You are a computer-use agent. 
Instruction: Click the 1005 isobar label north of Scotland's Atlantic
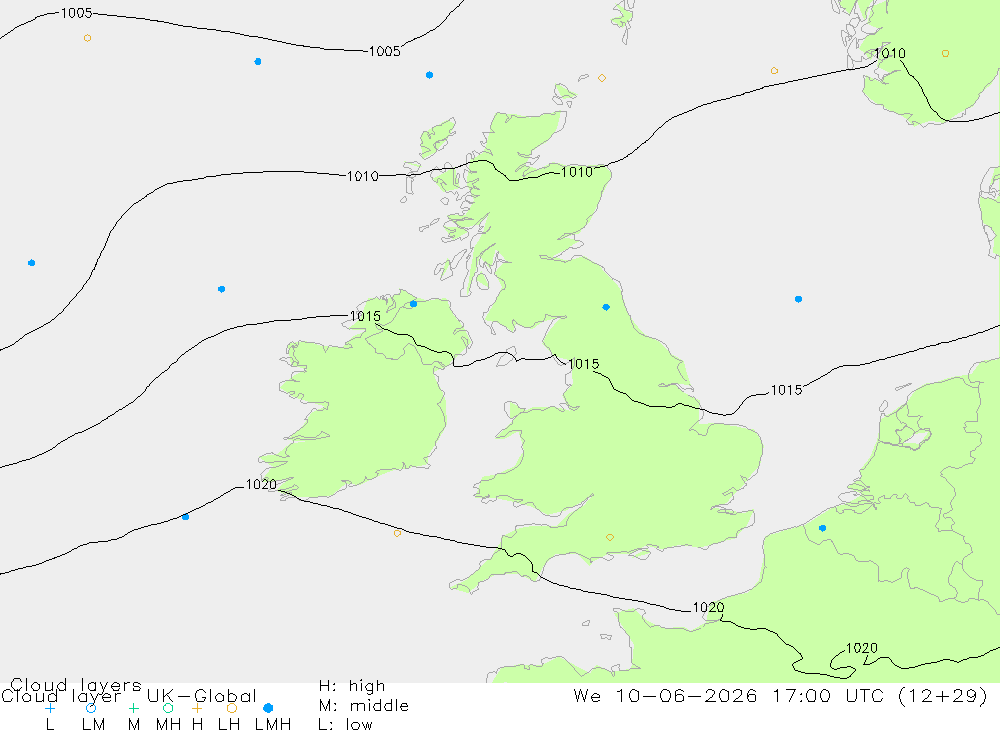click(385, 51)
